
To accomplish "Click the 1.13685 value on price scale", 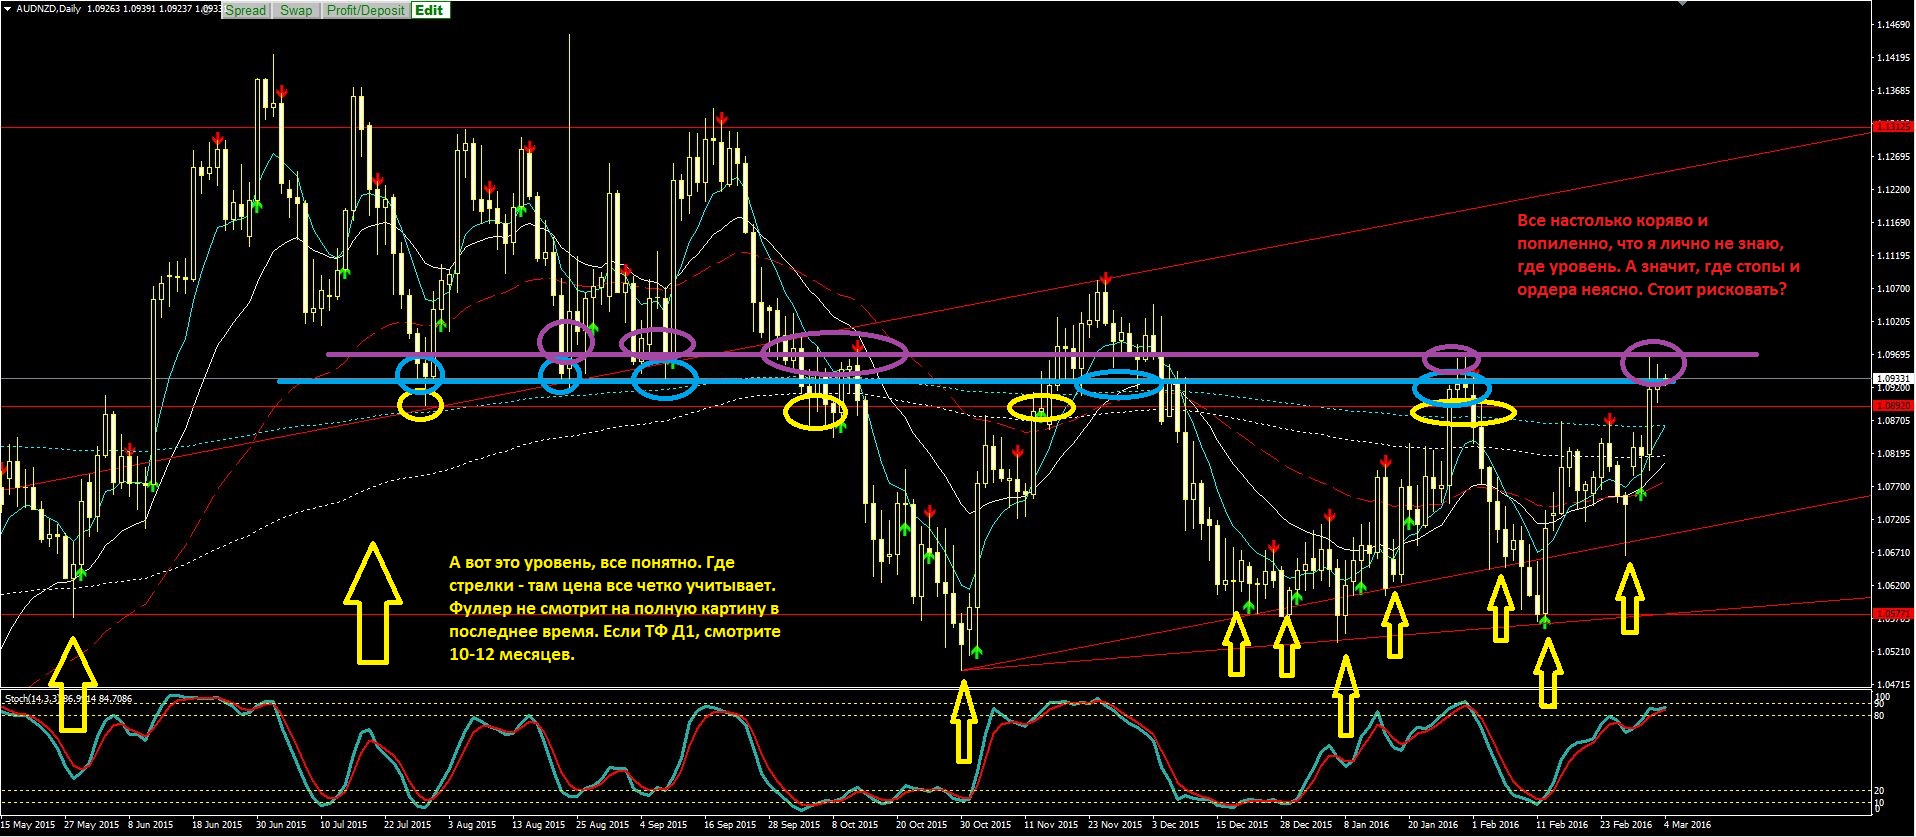I will click(x=1894, y=91).
